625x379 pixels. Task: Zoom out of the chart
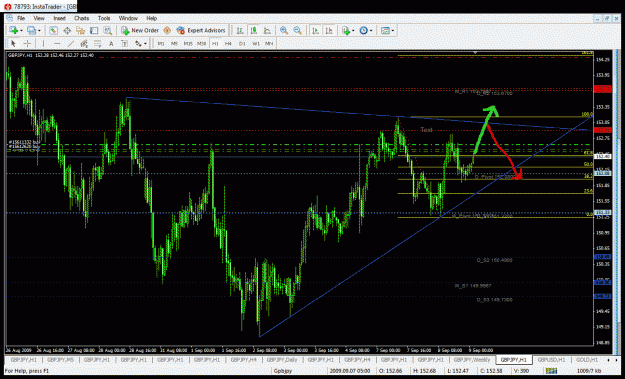(x=297, y=30)
